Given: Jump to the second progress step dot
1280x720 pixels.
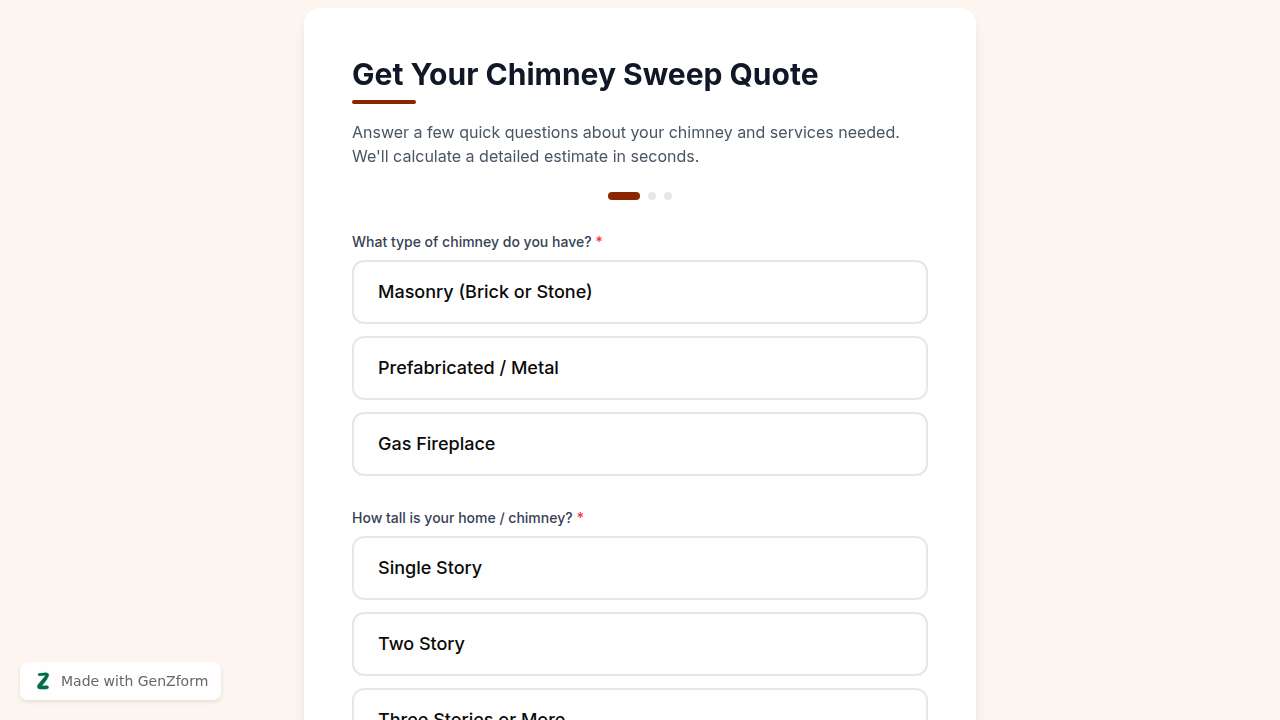Looking at the screenshot, I should (652, 196).
